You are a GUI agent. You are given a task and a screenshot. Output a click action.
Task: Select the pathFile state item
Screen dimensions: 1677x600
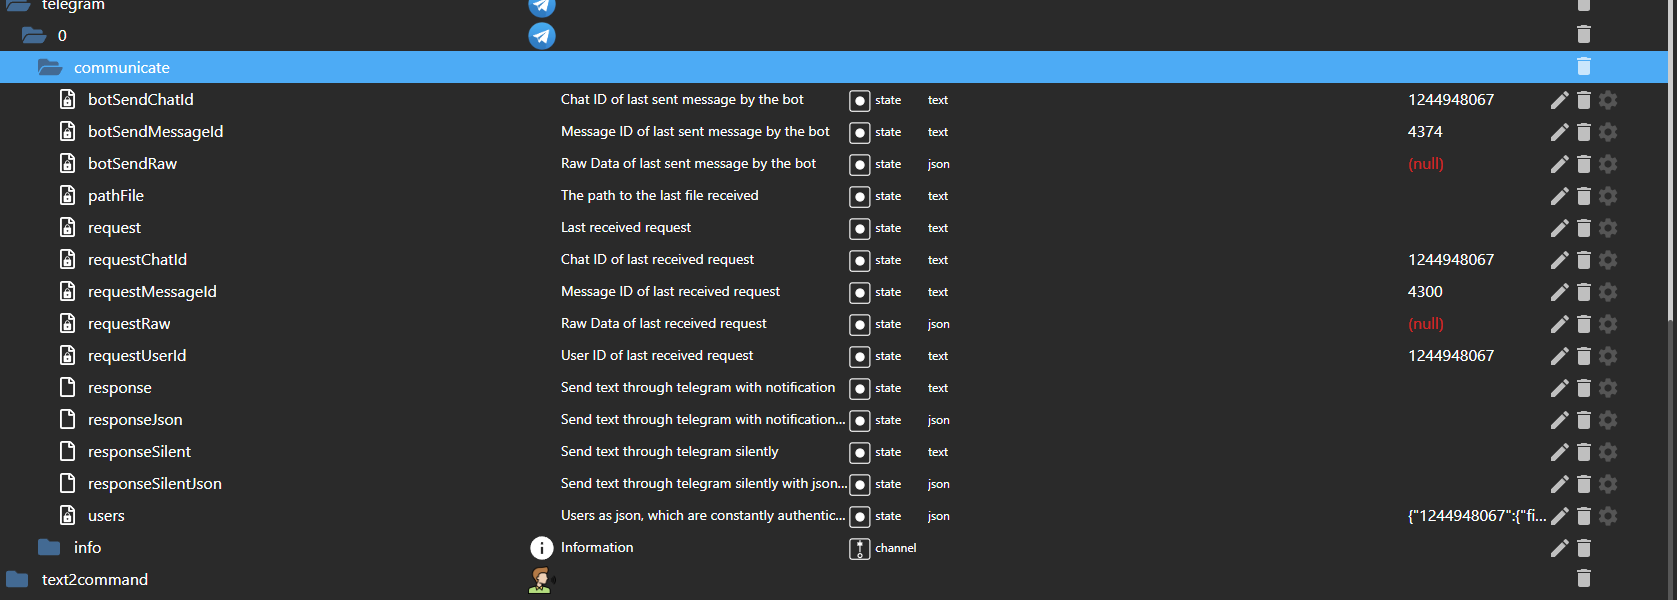tap(115, 196)
